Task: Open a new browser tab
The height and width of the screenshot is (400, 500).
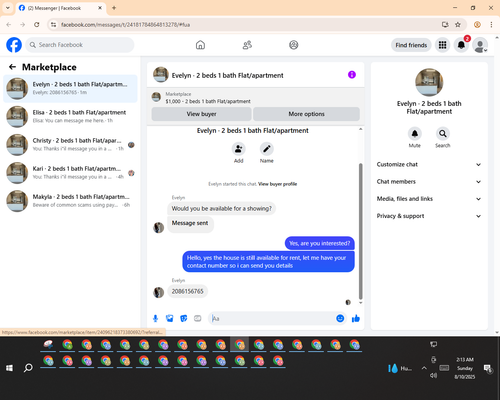Action: (114, 8)
